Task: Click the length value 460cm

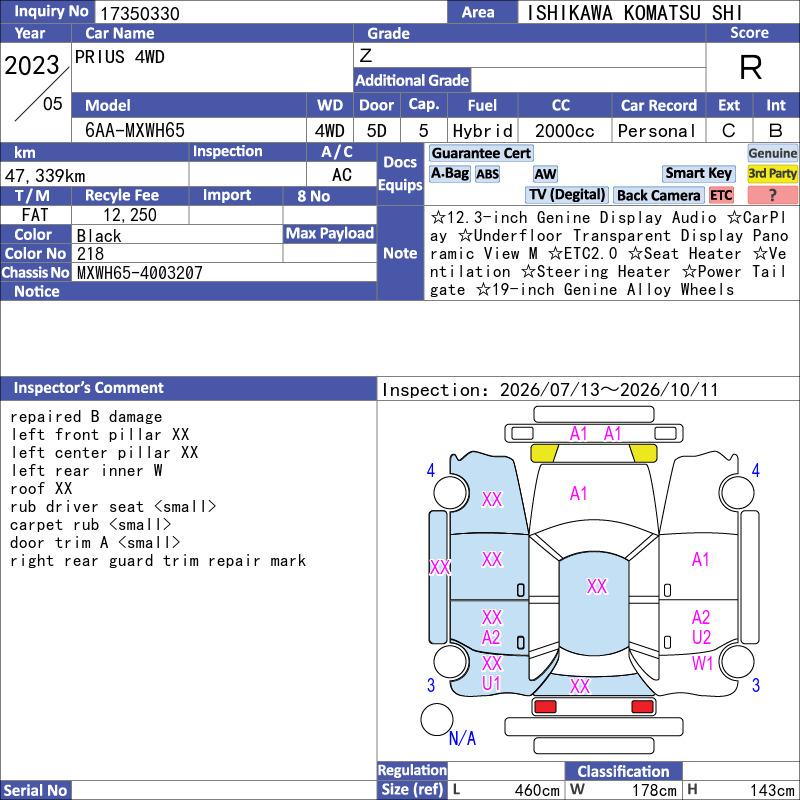Action: pos(537,790)
